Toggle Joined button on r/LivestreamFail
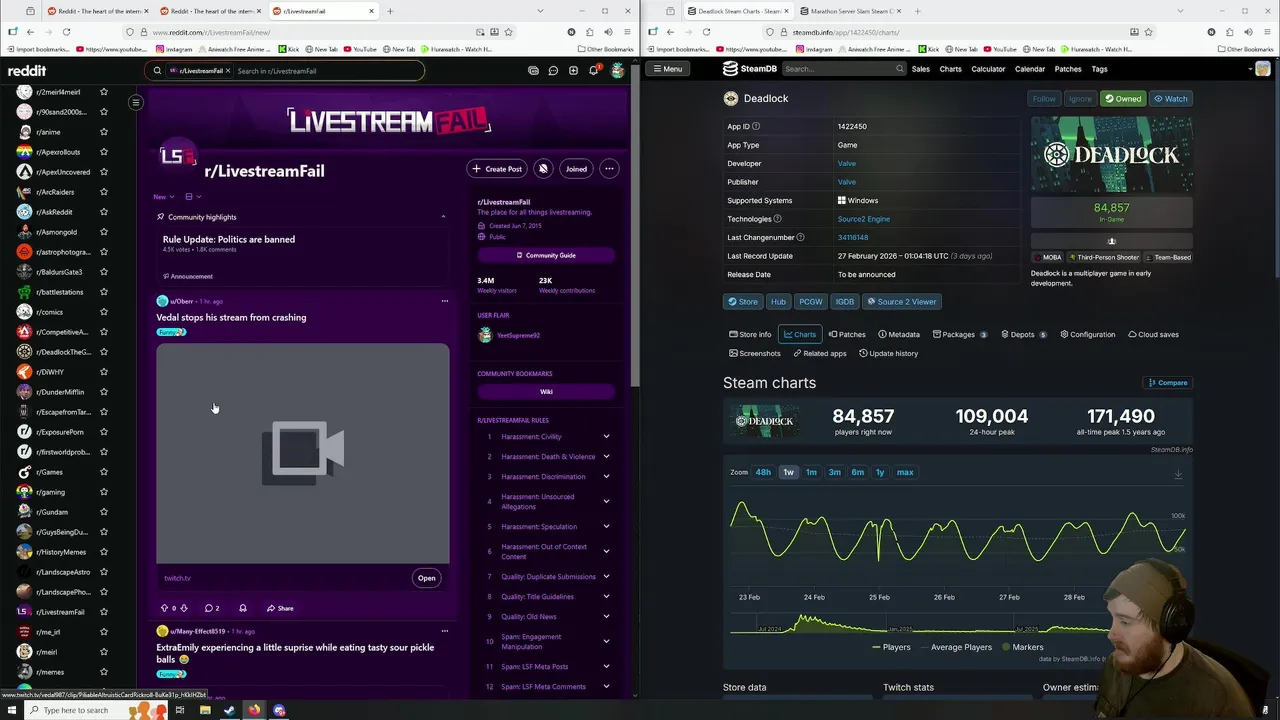 pyautogui.click(x=576, y=169)
